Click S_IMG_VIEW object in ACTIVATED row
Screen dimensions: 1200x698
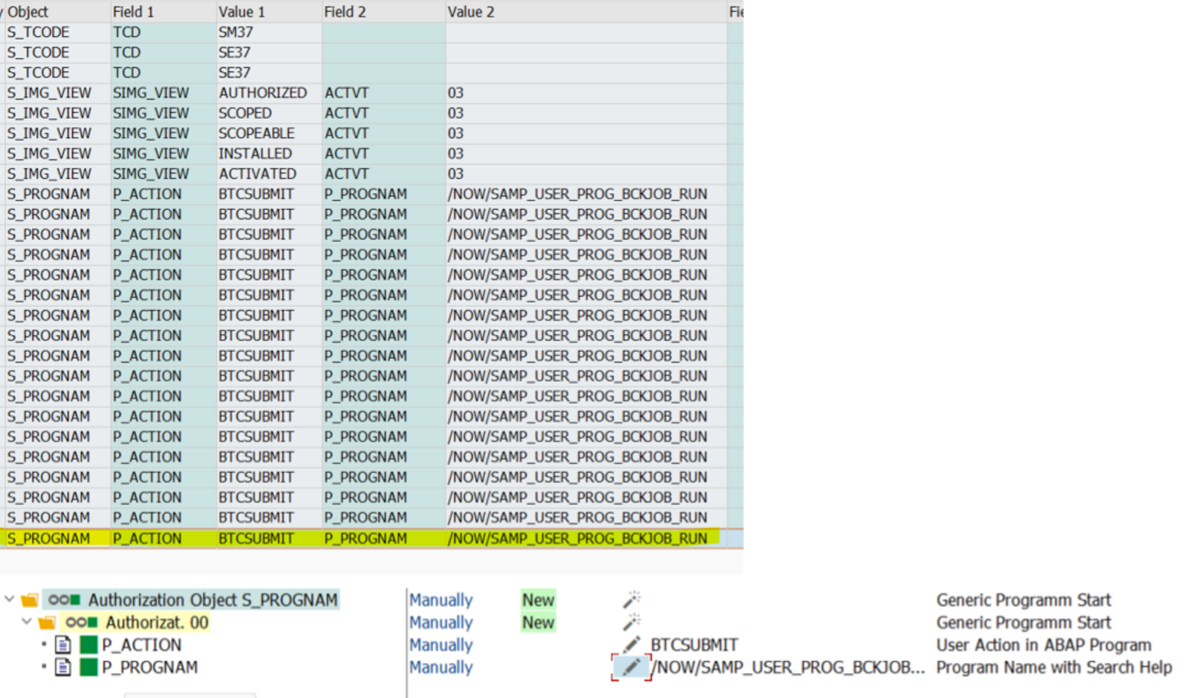point(57,173)
